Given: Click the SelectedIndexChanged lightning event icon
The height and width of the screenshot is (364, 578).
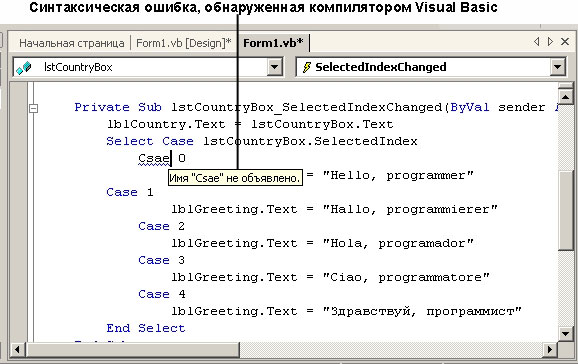Looking at the screenshot, I should pos(306,67).
